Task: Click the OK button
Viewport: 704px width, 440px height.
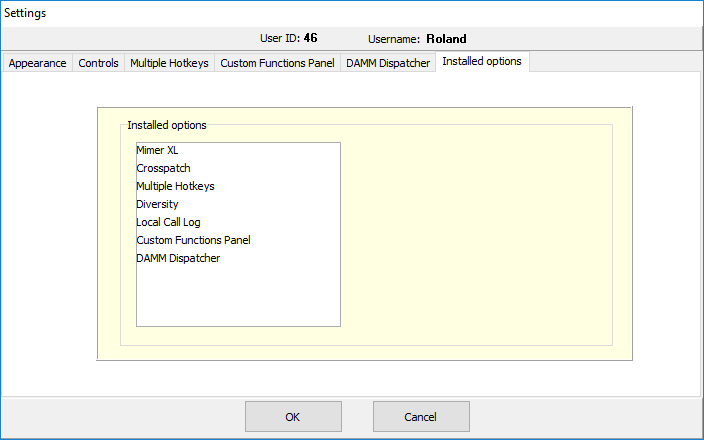Action: tap(293, 417)
